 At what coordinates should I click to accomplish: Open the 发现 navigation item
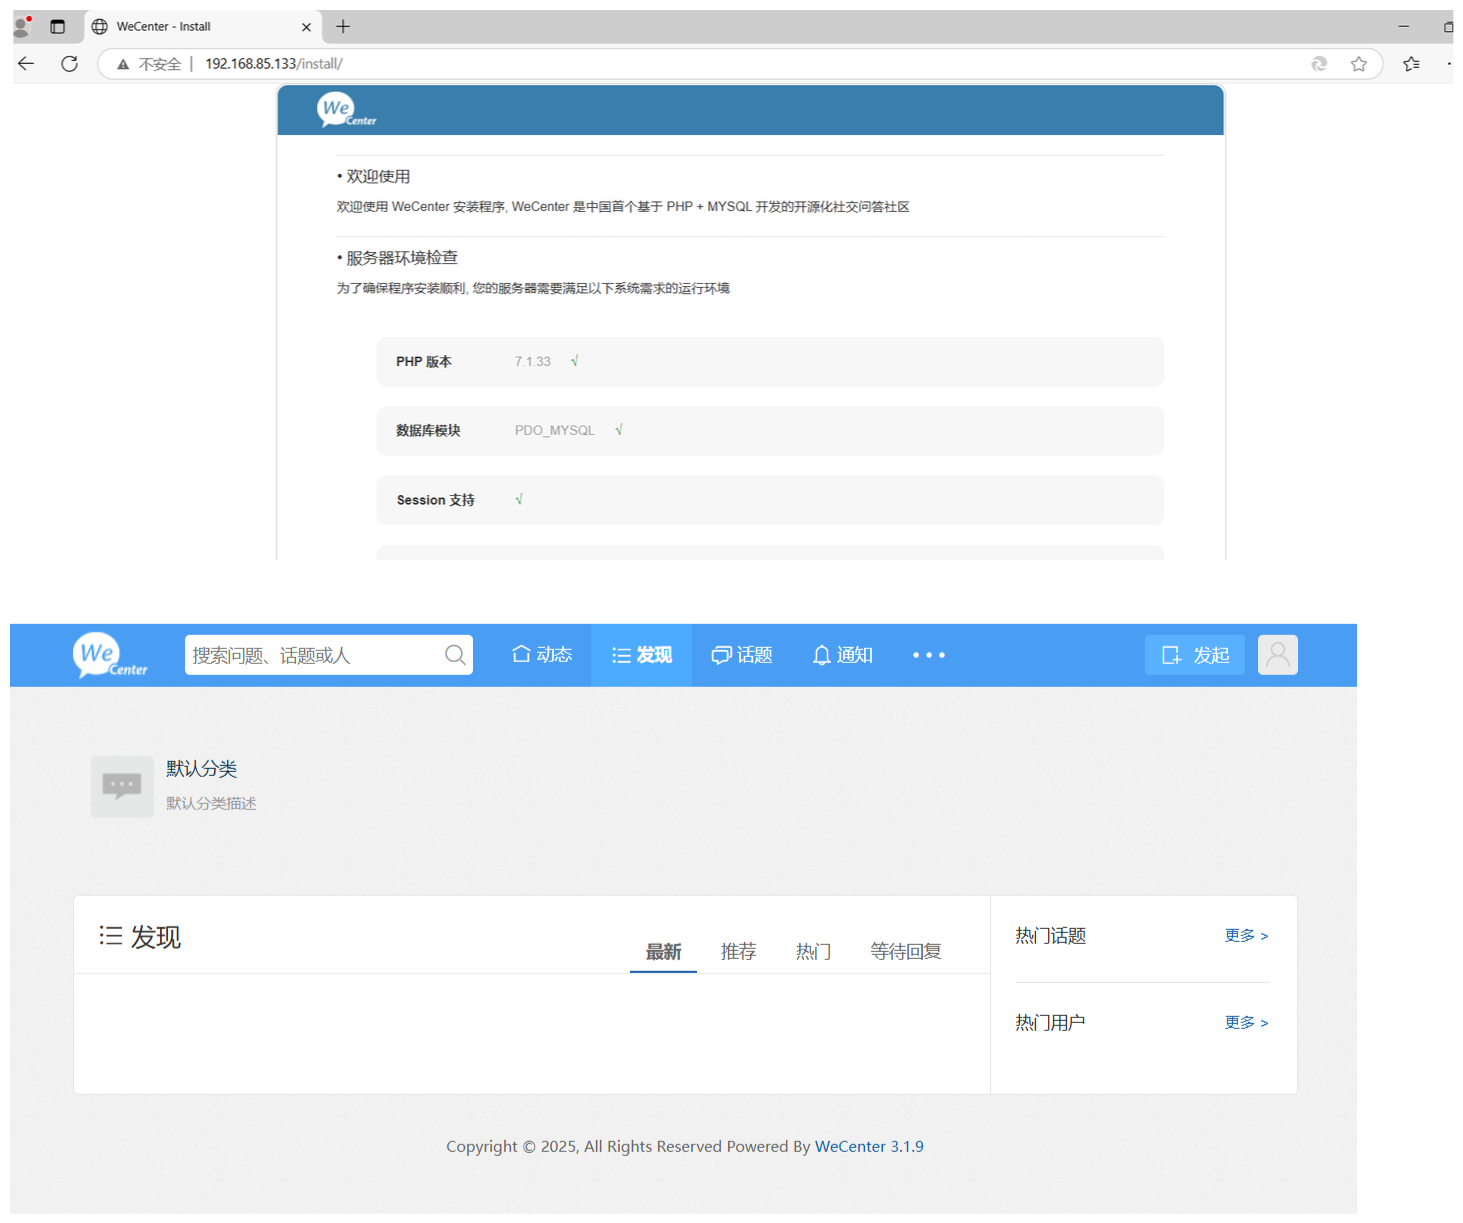pos(641,655)
